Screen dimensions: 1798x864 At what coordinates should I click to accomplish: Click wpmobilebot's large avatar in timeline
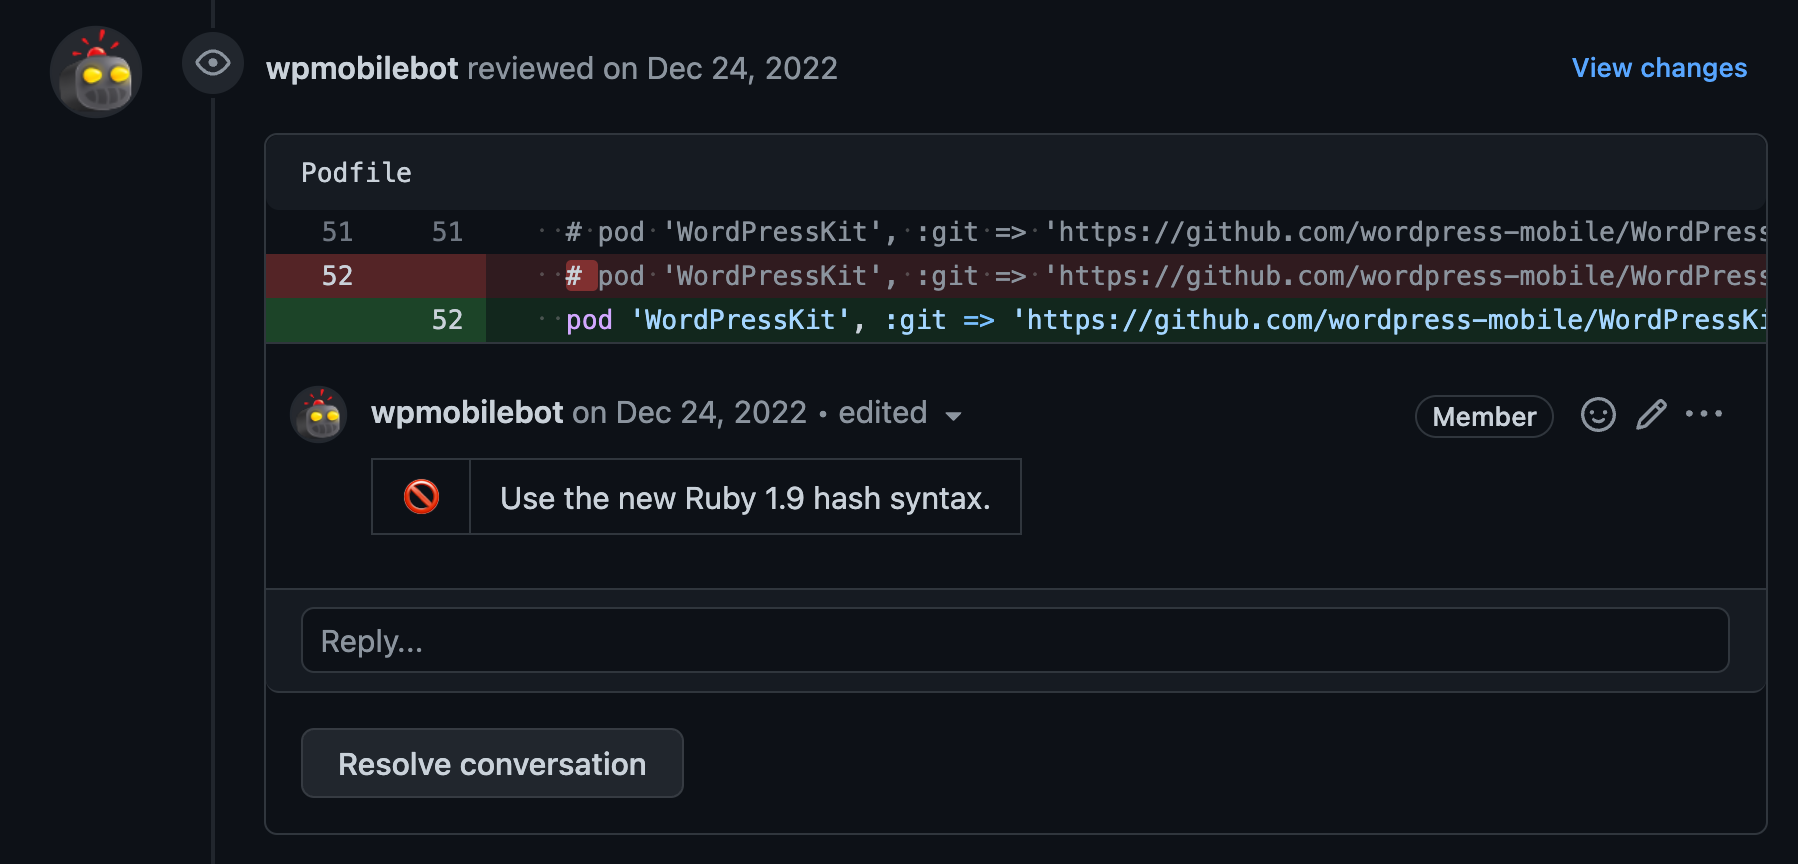(96, 72)
